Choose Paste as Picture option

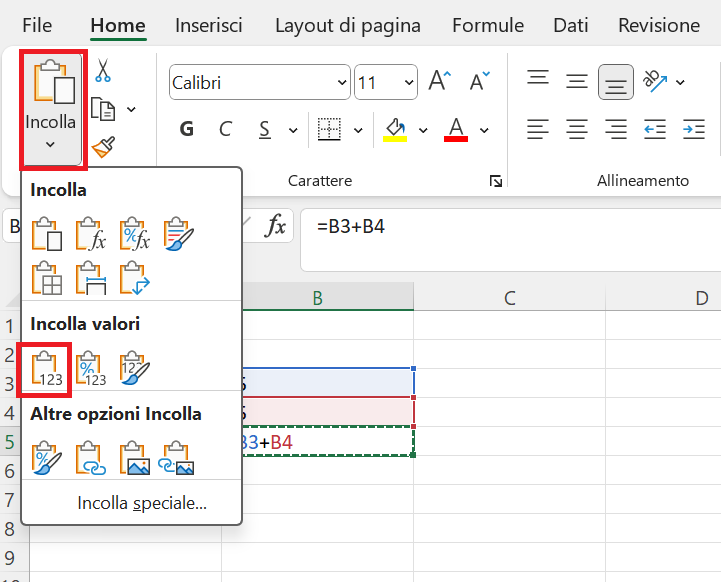point(135,458)
